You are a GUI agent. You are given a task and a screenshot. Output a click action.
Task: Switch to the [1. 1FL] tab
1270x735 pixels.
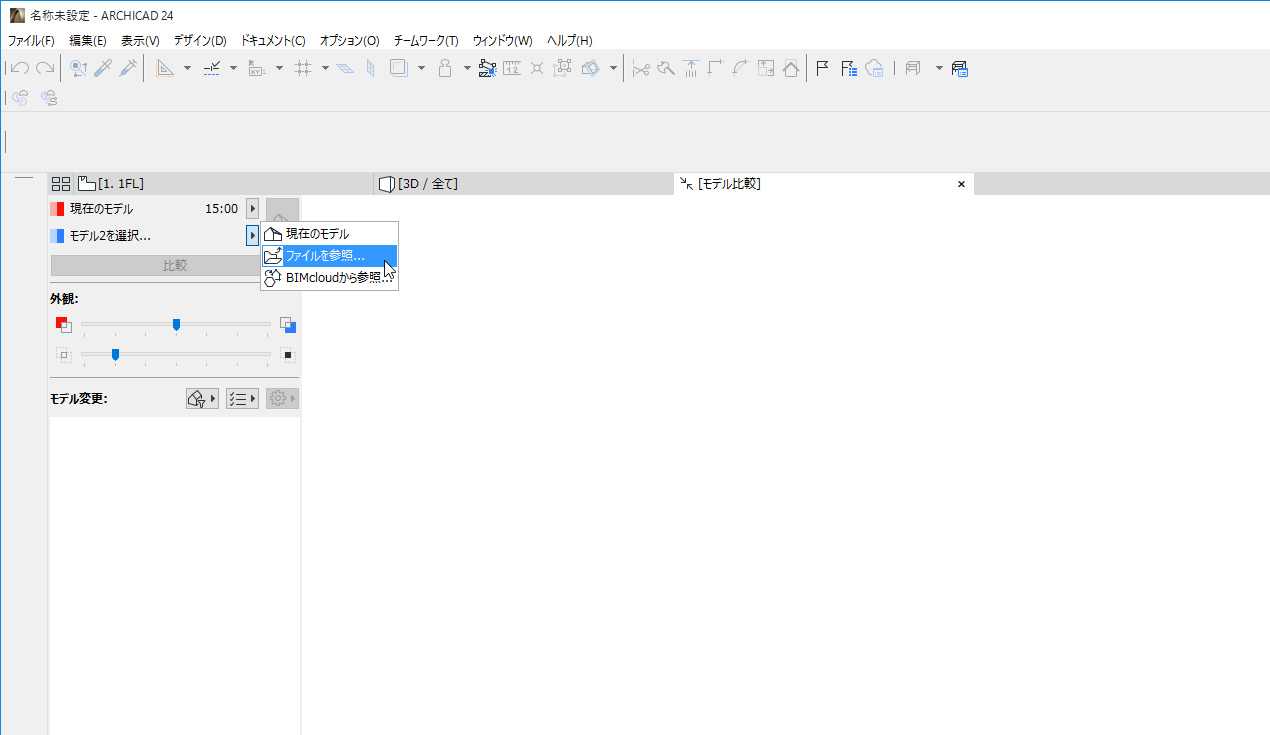pyautogui.click(x=225, y=184)
